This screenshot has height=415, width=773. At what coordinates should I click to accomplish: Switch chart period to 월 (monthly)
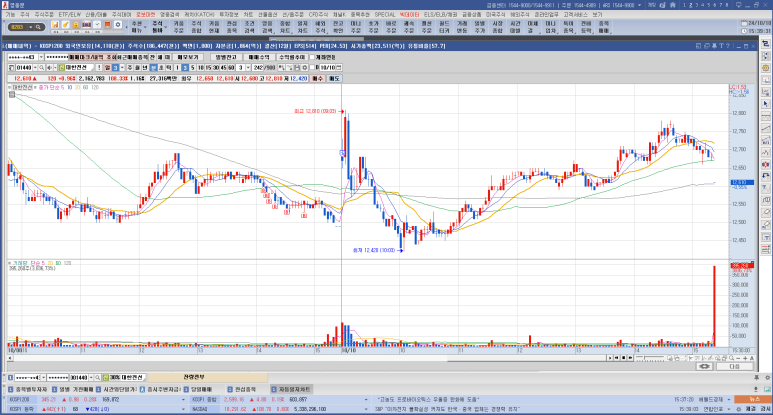point(137,68)
